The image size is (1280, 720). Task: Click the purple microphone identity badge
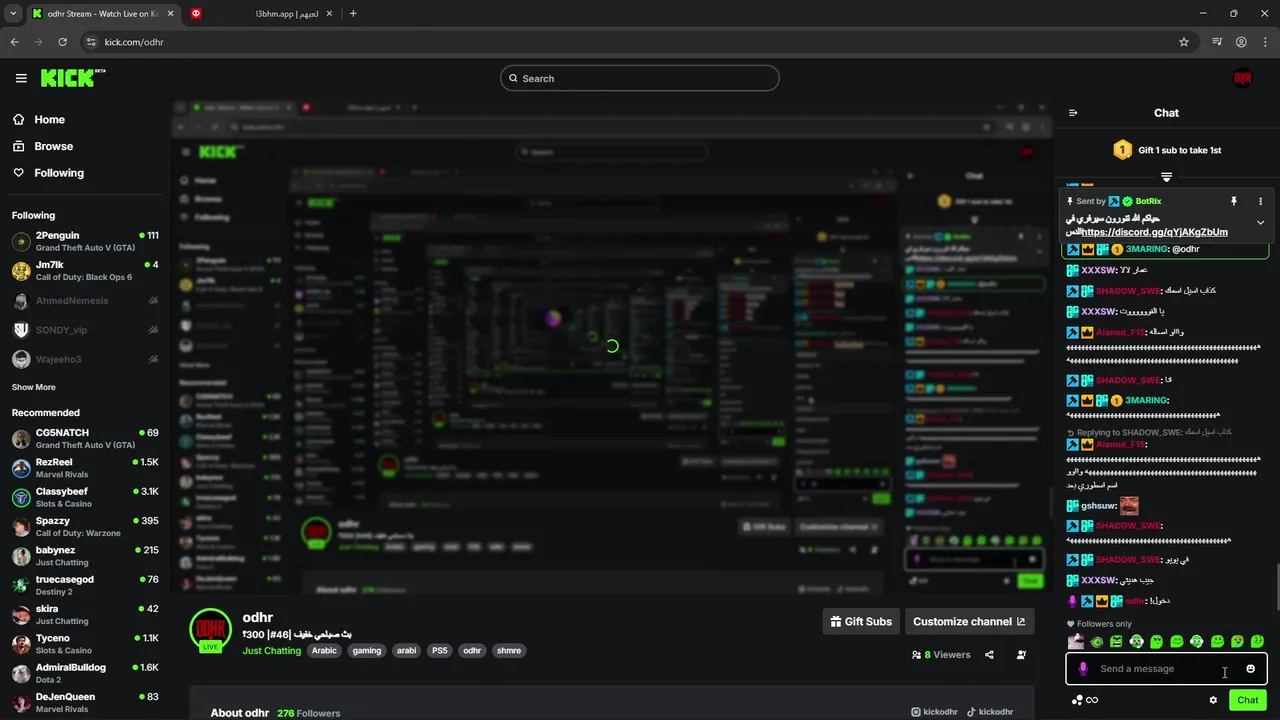pyautogui.click(x=1083, y=669)
